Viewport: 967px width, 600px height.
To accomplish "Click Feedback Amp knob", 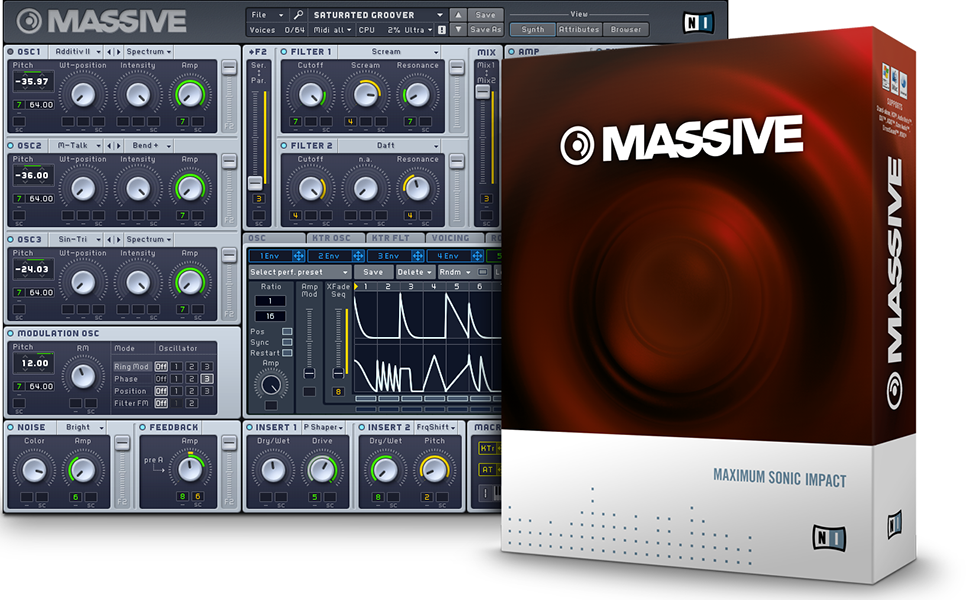I will [190, 470].
